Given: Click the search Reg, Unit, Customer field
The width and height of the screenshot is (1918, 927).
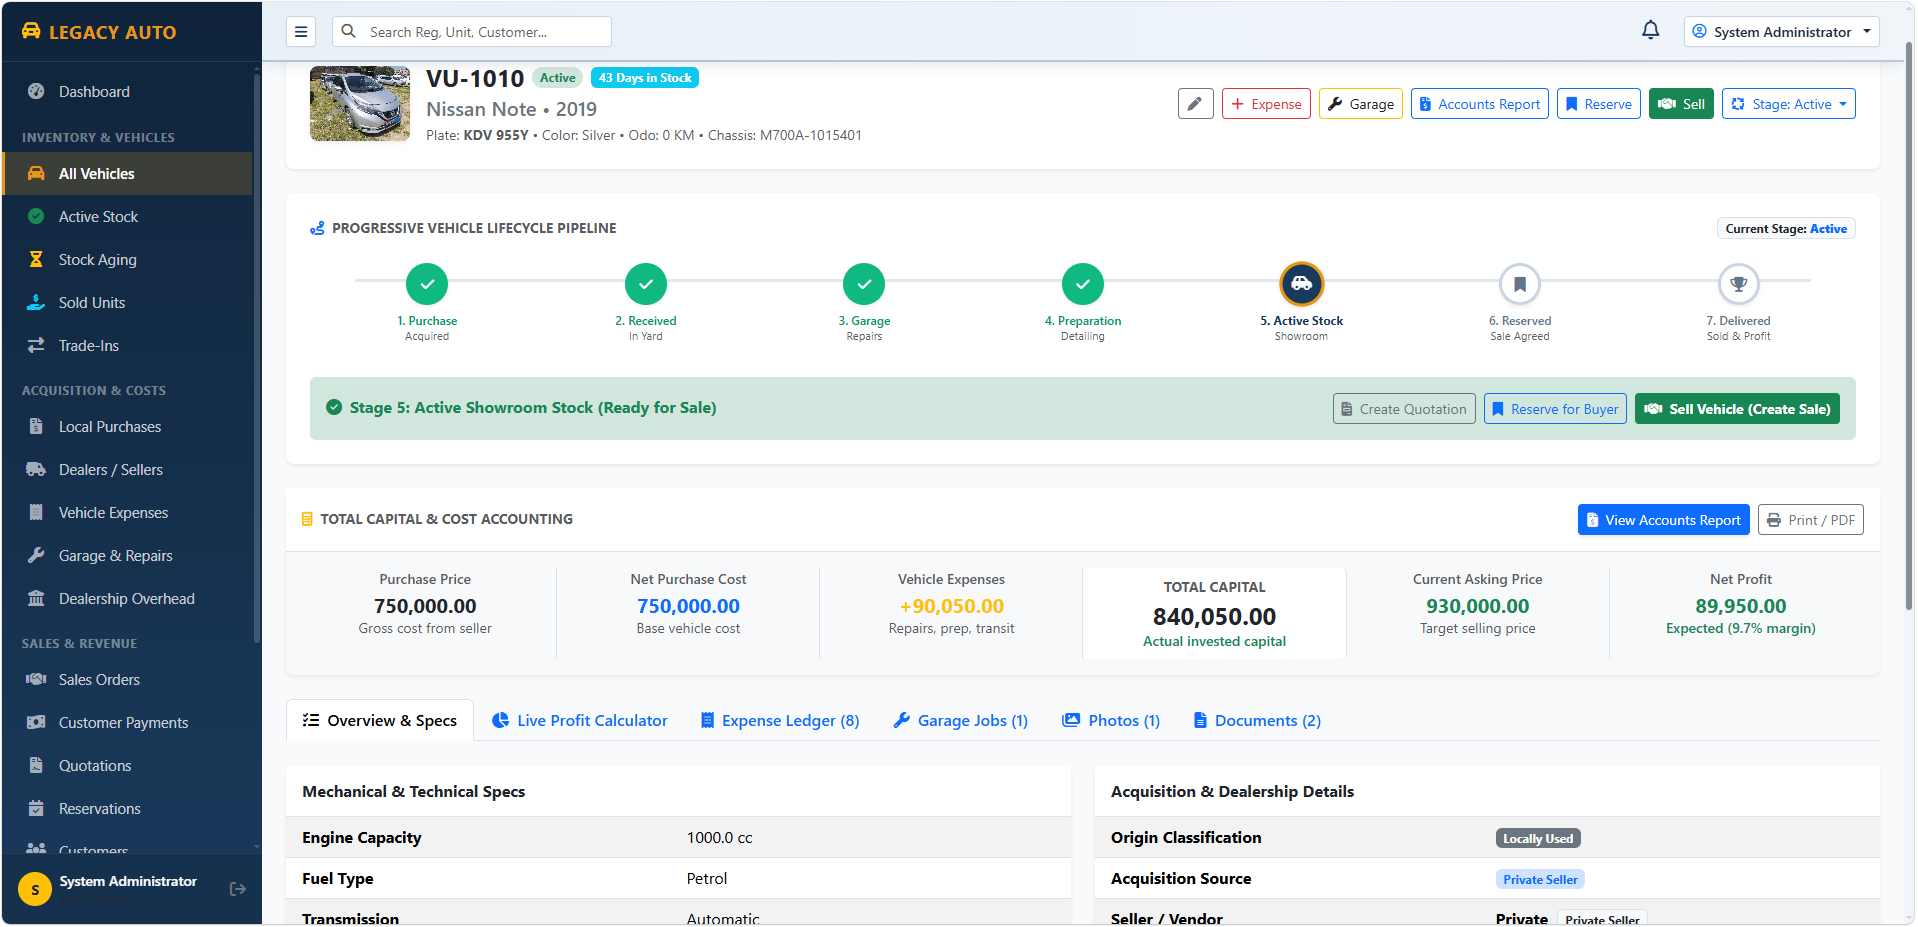Looking at the screenshot, I should coord(472,32).
